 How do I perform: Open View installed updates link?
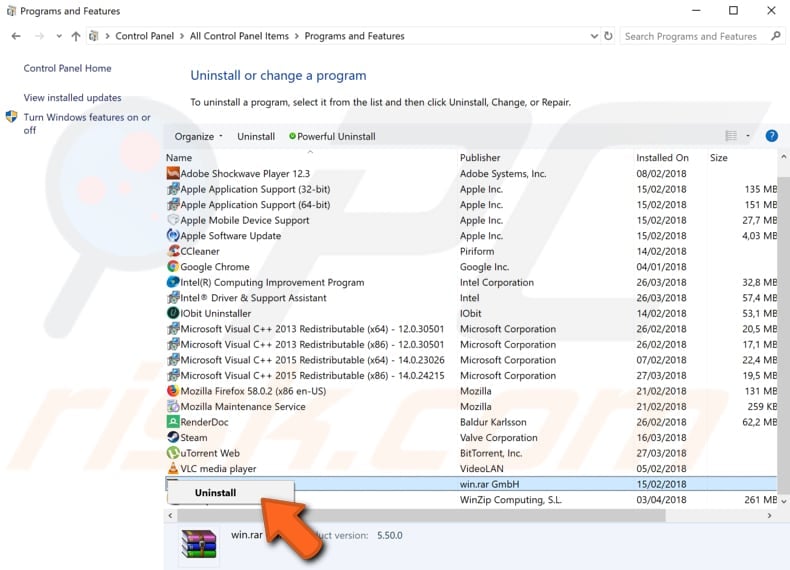pos(73,97)
